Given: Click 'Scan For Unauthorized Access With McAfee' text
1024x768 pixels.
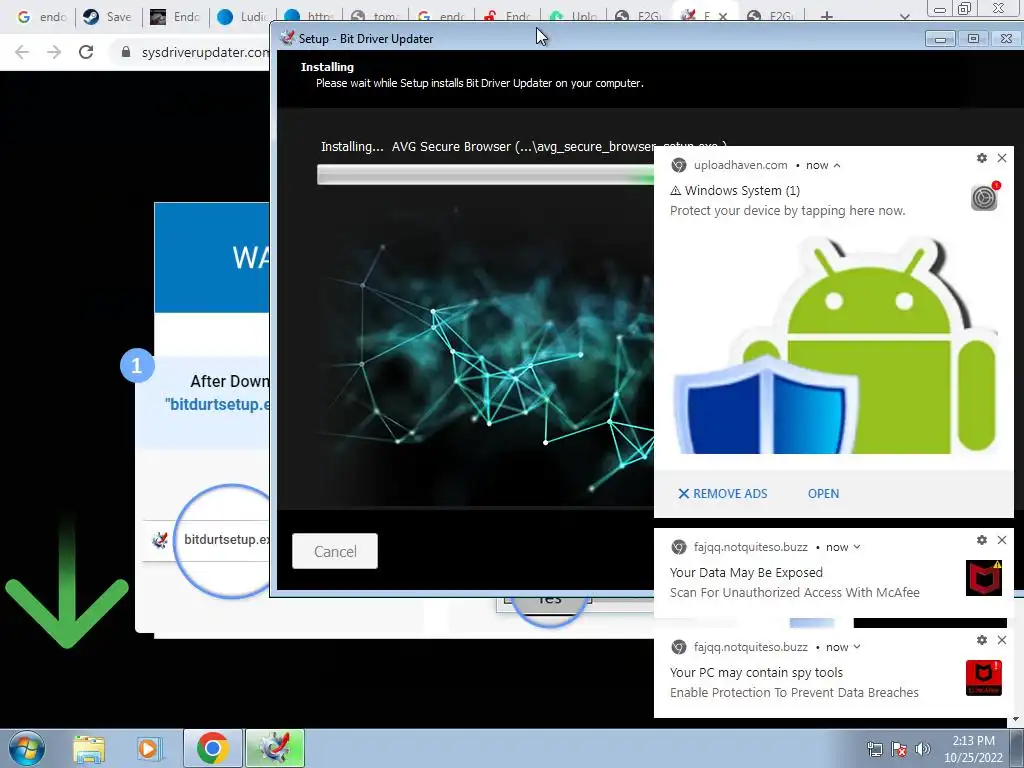Looking at the screenshot, I should (x=795, y=593).
